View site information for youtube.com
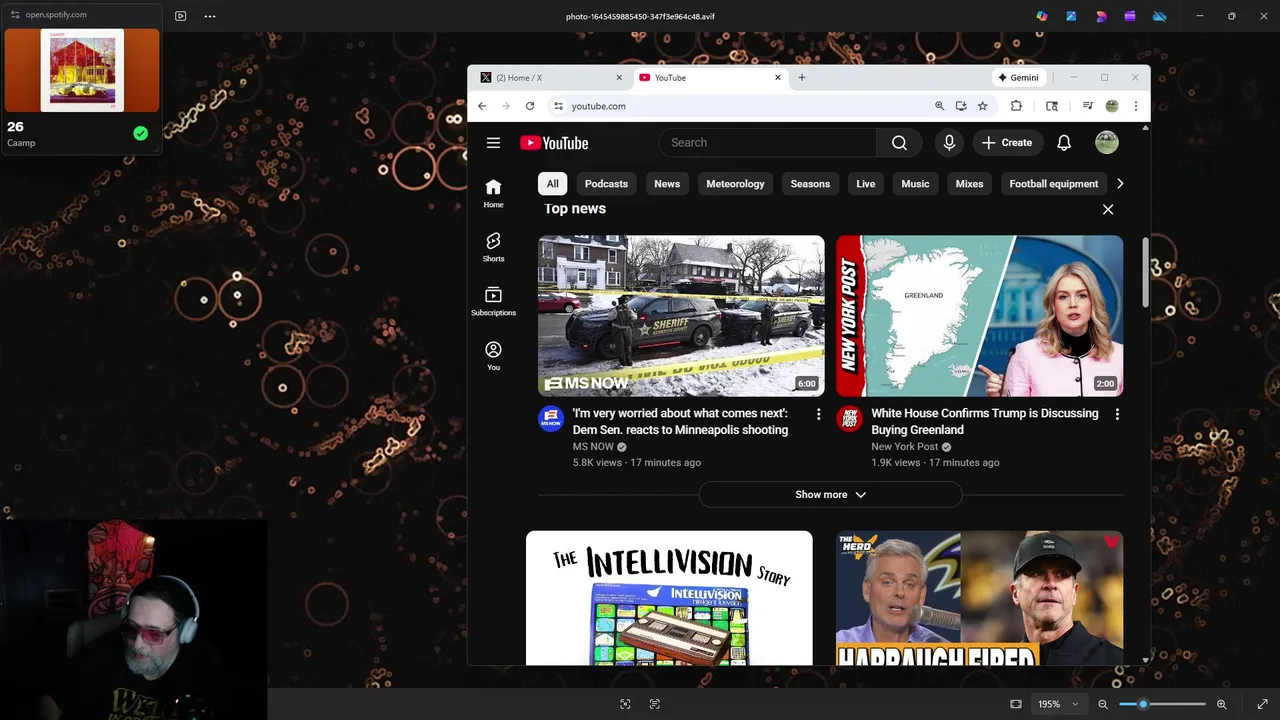Image resolution: width=1280 pixels, height=720 pixels. coord(558,106)
